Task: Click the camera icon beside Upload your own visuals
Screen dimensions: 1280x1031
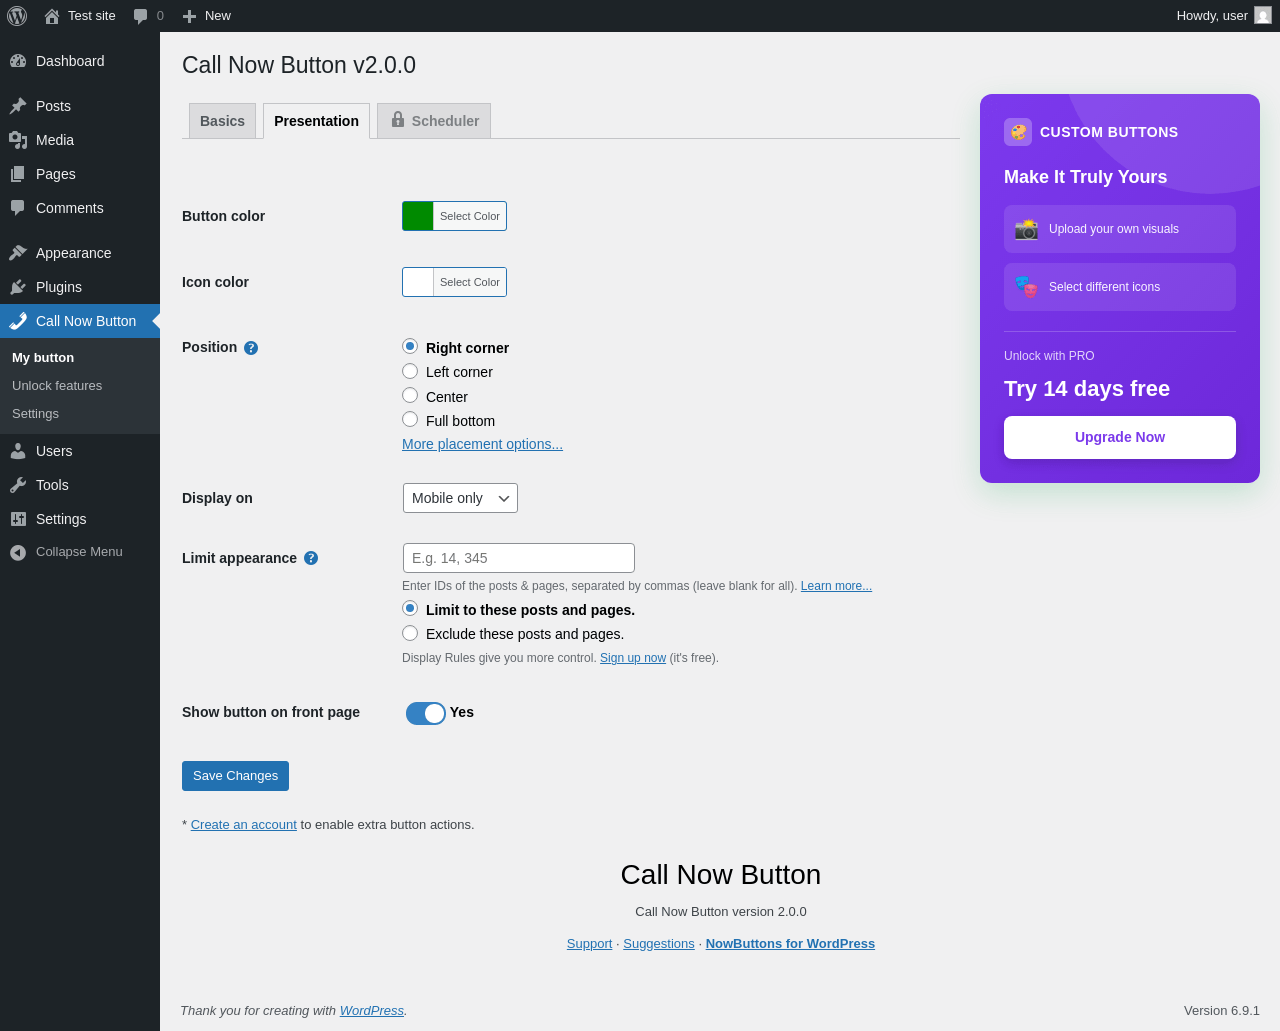Action: pyautogui.click(x=1026, y=229)
